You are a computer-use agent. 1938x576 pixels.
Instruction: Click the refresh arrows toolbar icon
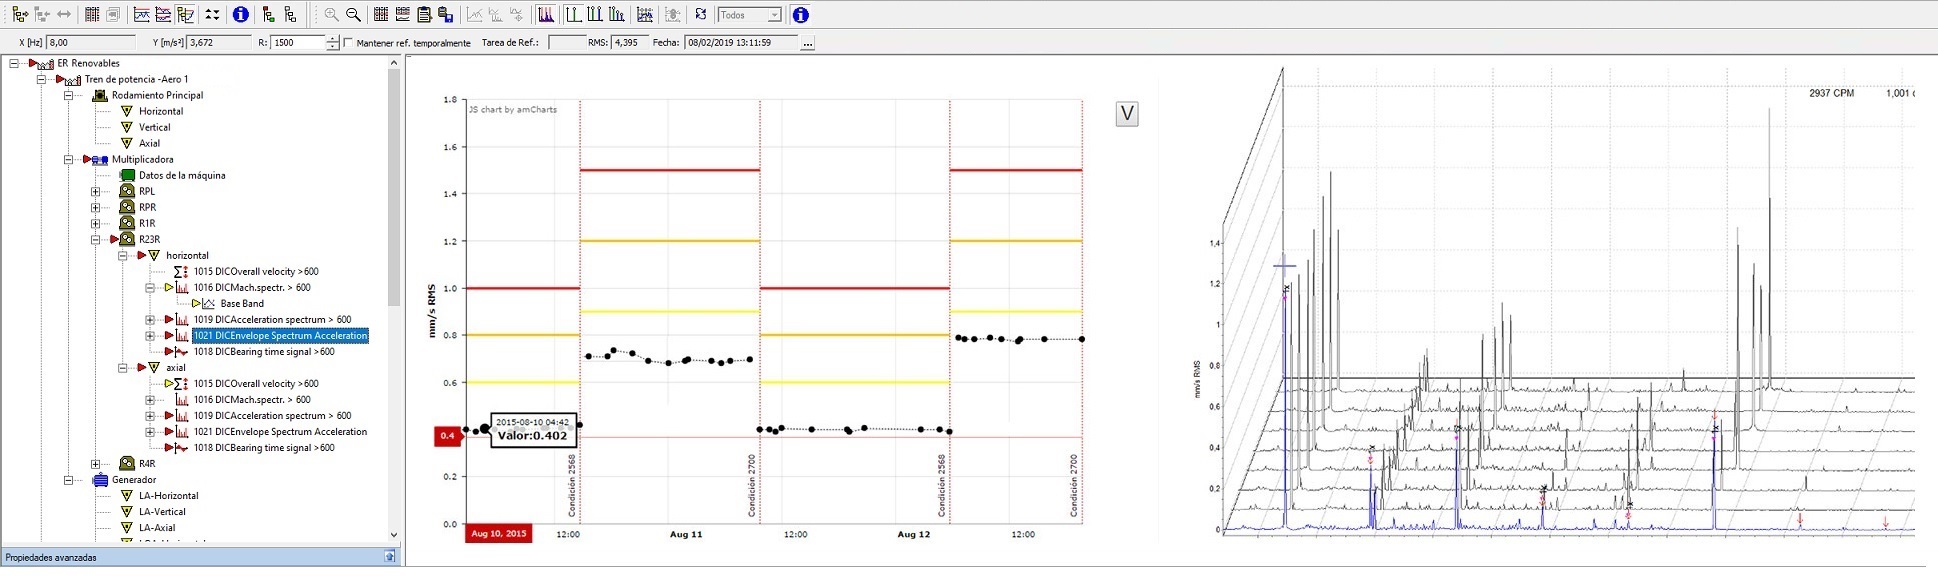point(701,15)
